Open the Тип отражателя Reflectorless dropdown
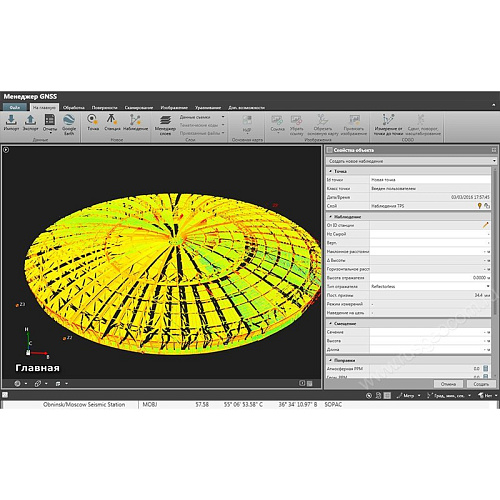 pos(430,286)
